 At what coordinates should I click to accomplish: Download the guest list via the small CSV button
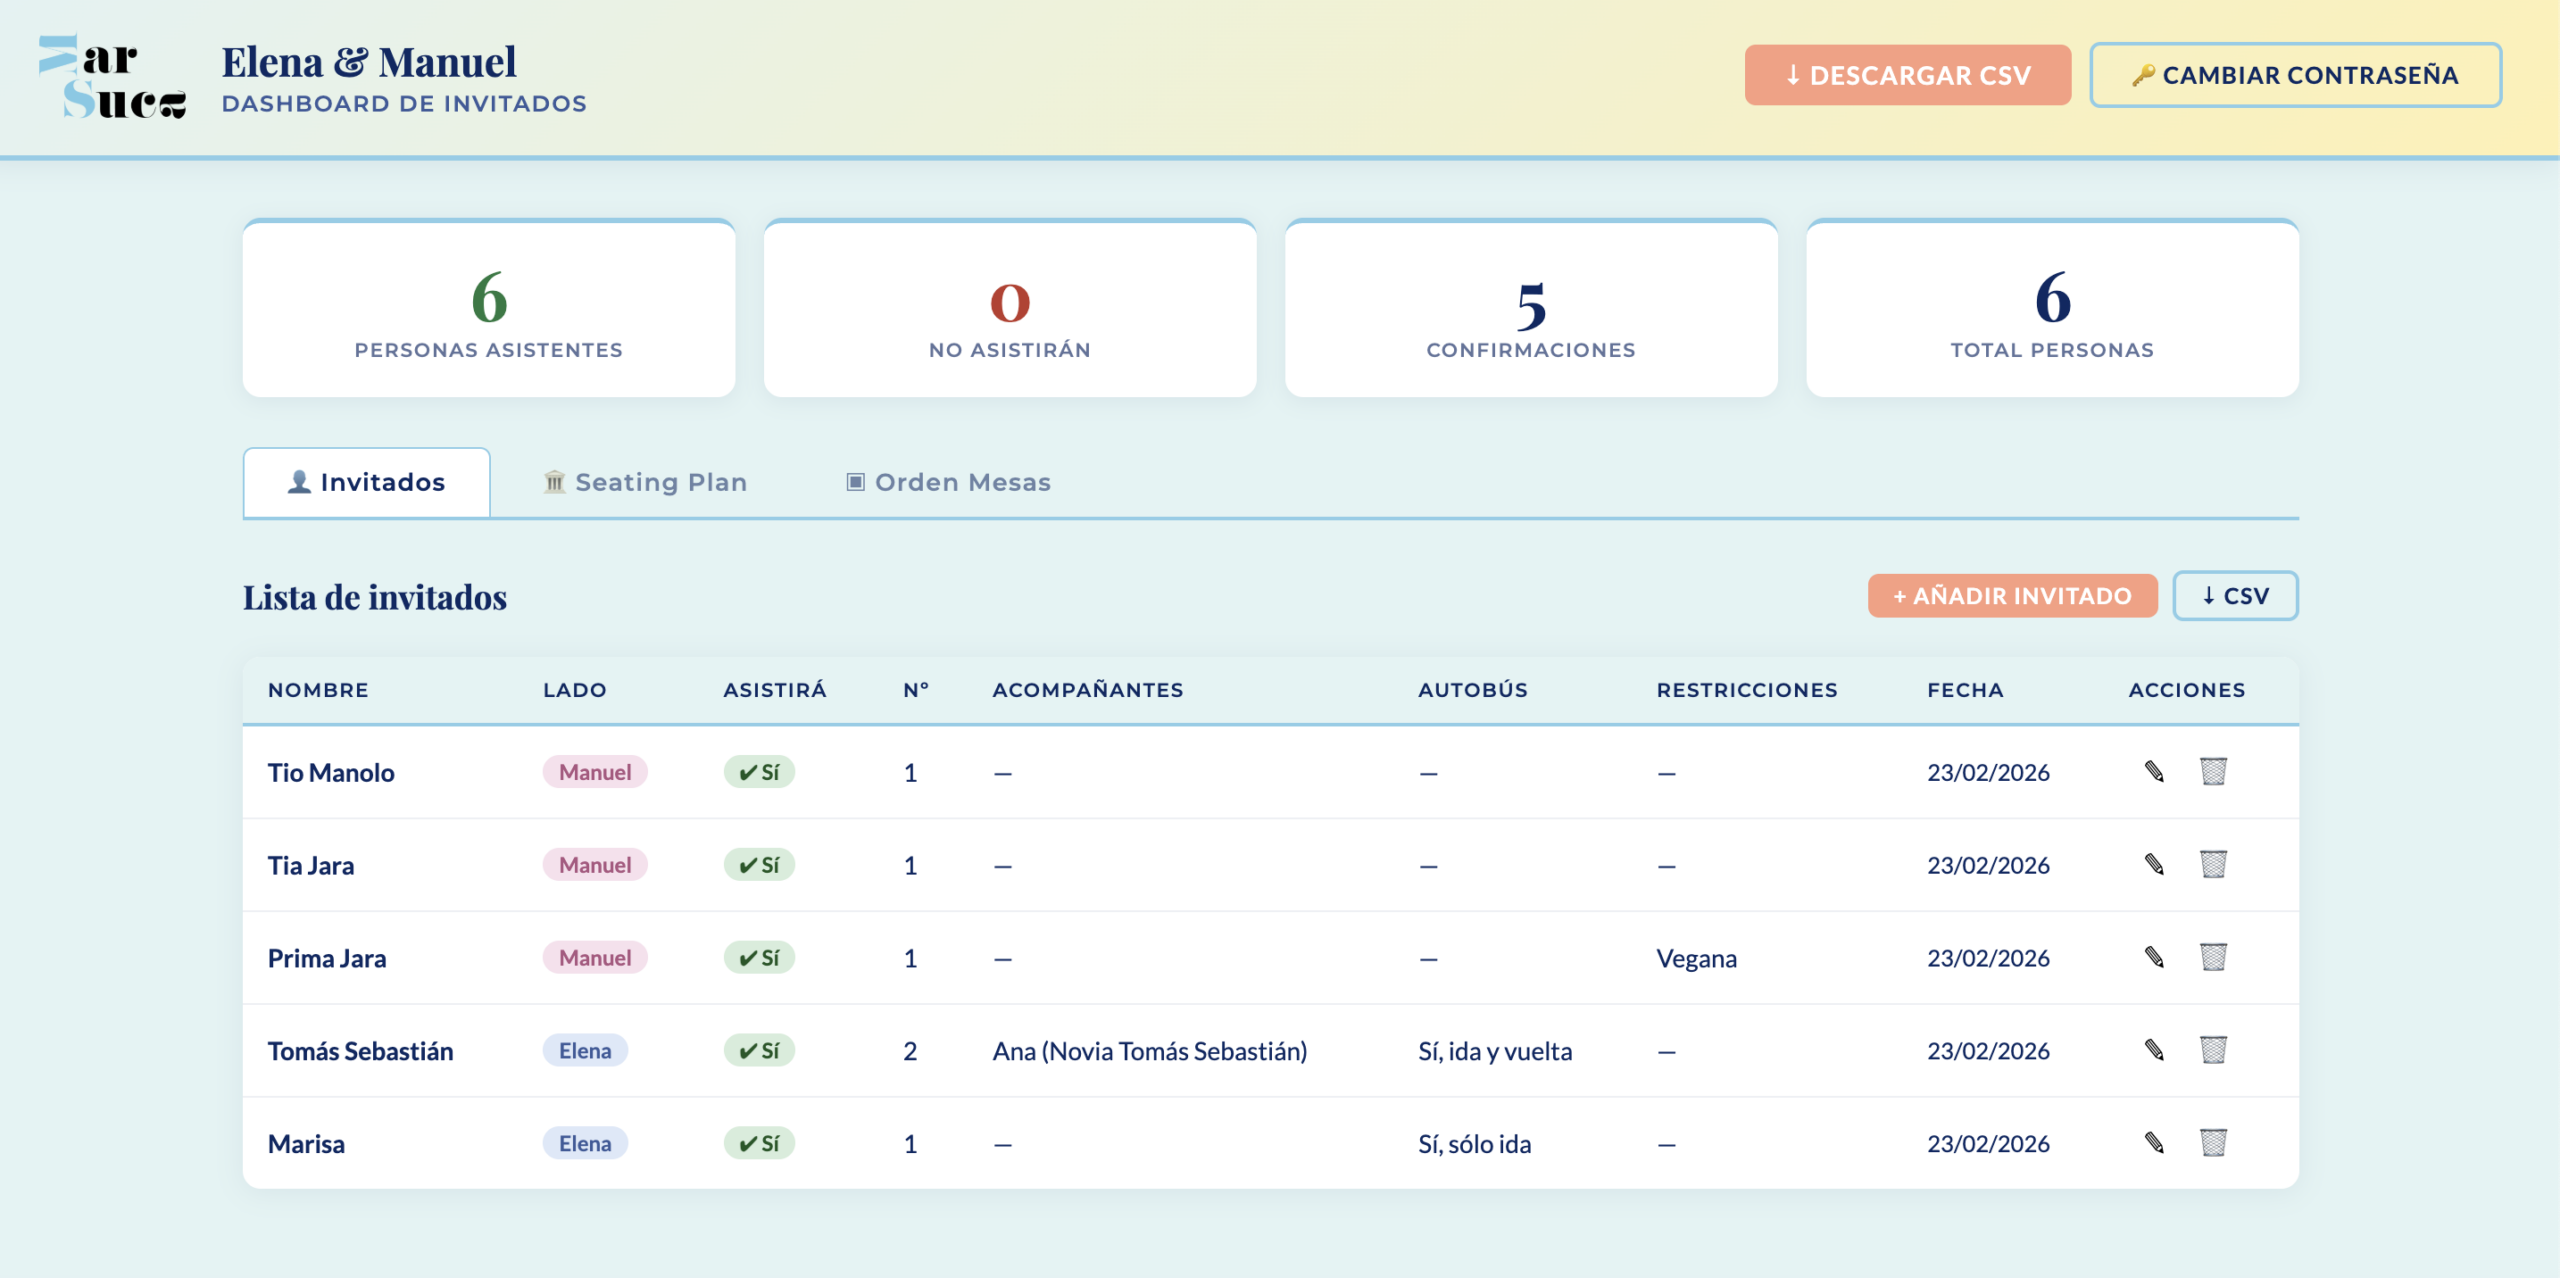point(2235,596)
